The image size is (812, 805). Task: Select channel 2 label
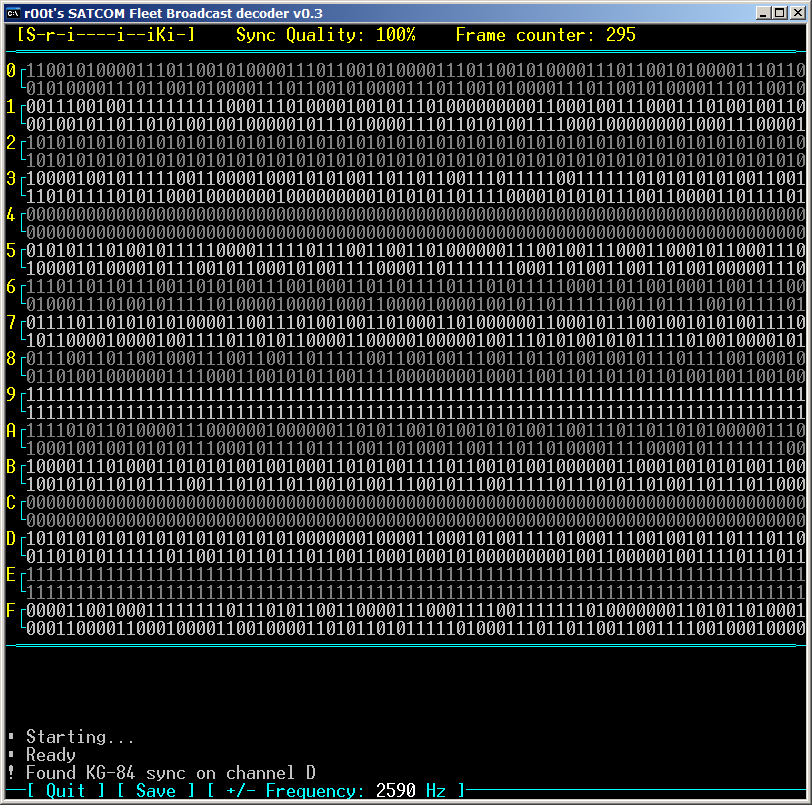point(11,142)
